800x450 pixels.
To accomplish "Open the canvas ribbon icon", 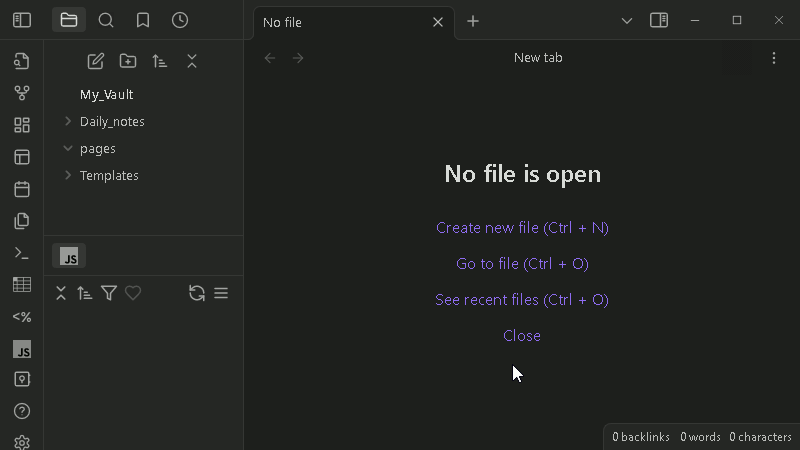I will tap(22, 125).
